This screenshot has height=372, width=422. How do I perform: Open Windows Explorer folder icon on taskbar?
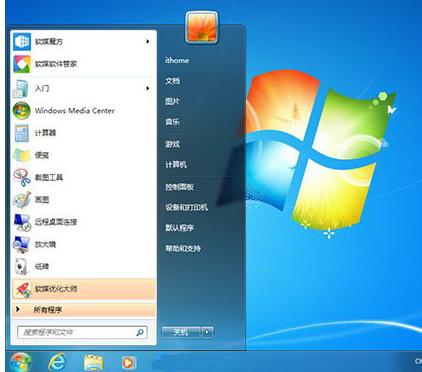93,363
